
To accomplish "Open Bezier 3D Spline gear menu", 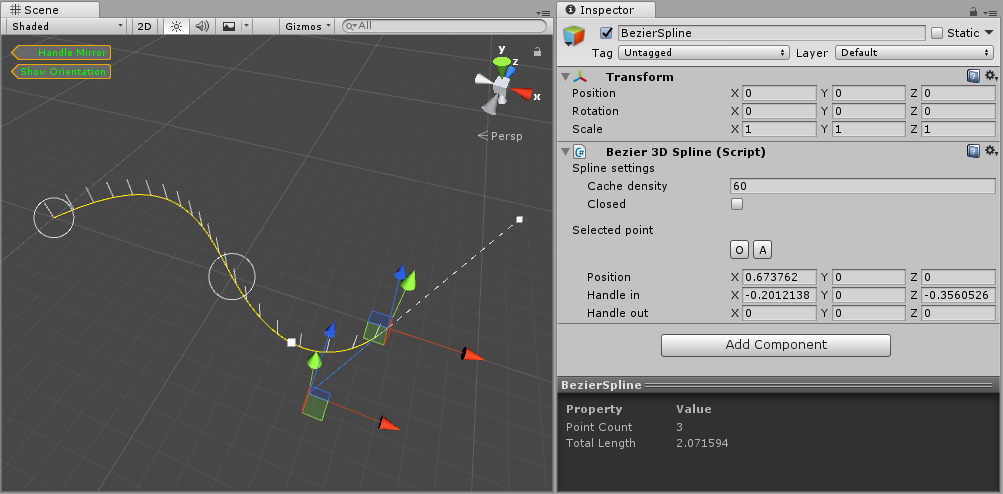I will coord(990,151).
